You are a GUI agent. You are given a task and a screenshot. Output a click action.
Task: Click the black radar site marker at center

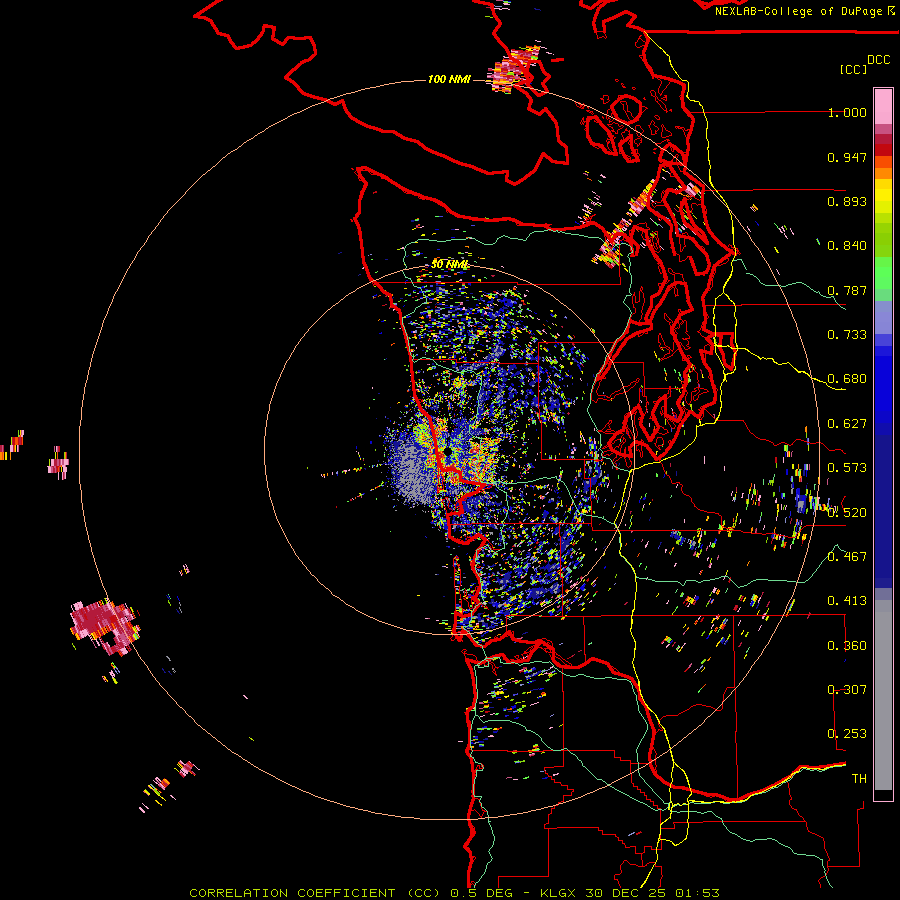coord(447,452)
